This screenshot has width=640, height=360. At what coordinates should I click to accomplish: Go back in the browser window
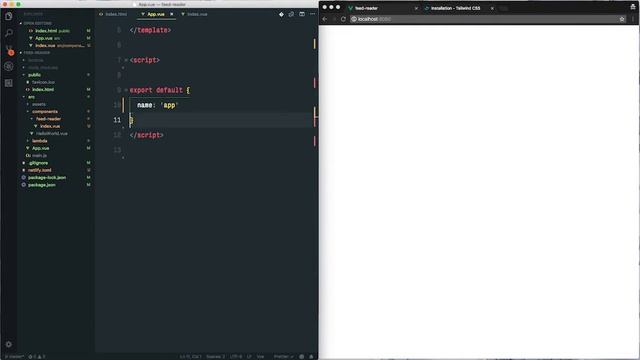pos(325,19)
